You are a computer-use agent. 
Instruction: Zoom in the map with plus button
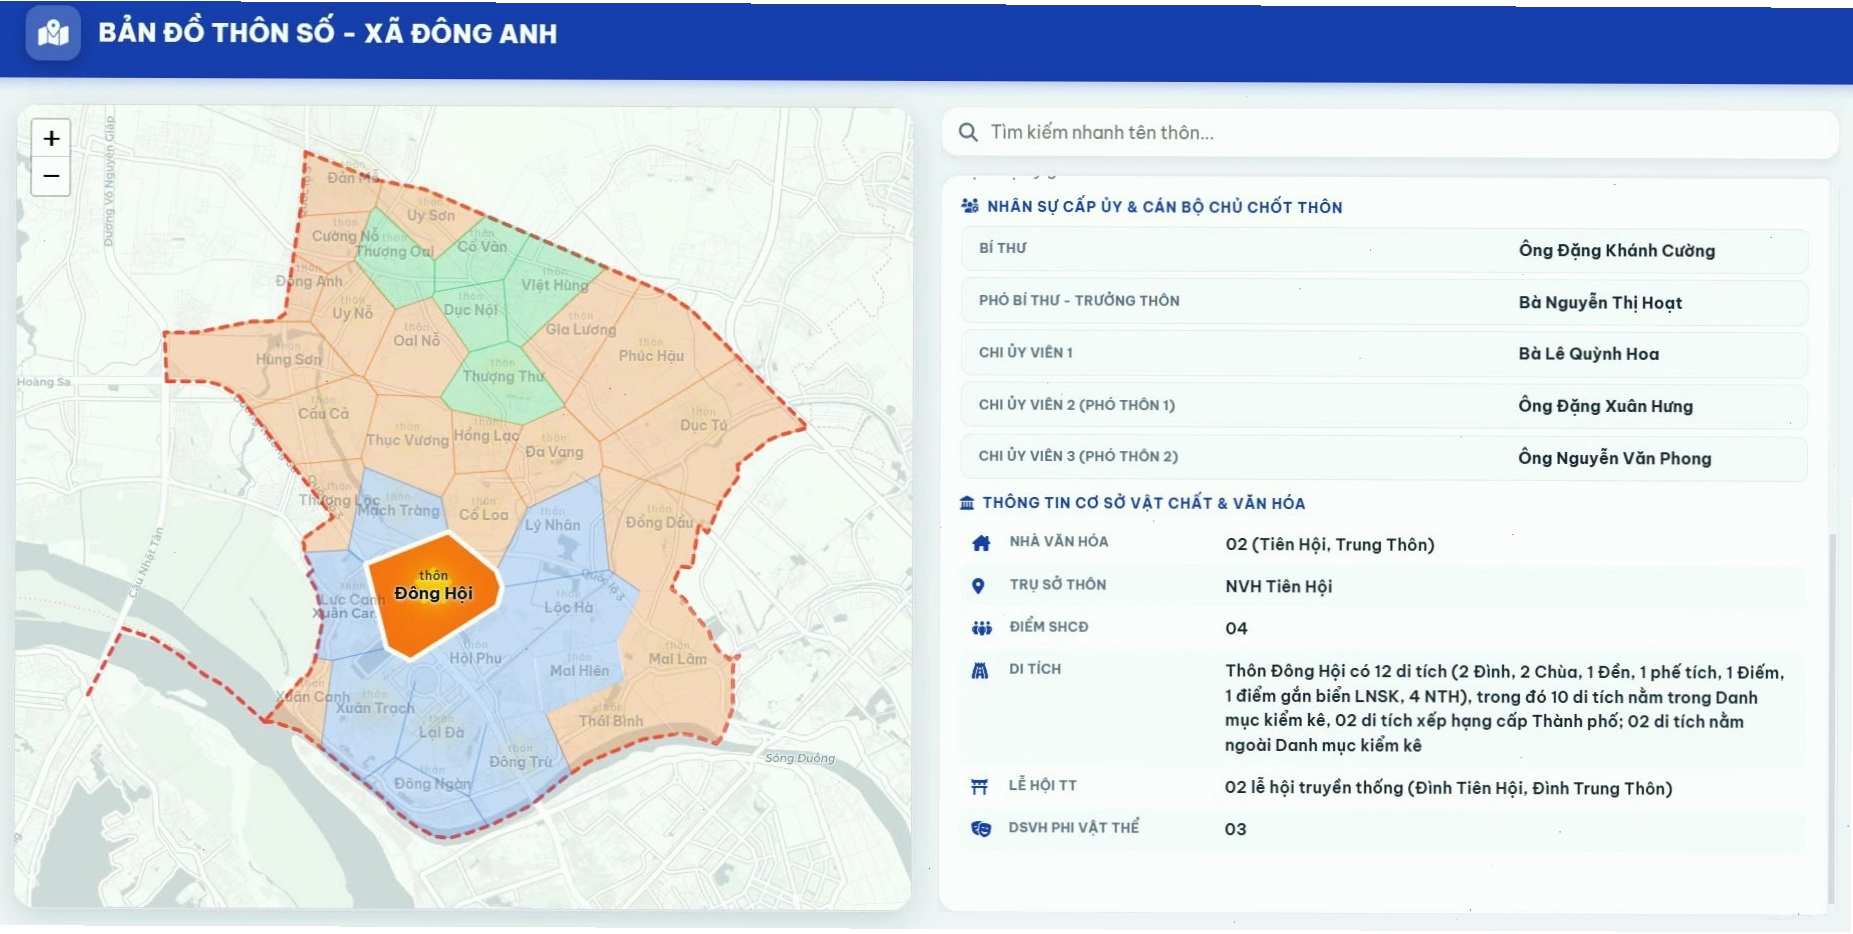pyautogui.click(x=51, y=138)
